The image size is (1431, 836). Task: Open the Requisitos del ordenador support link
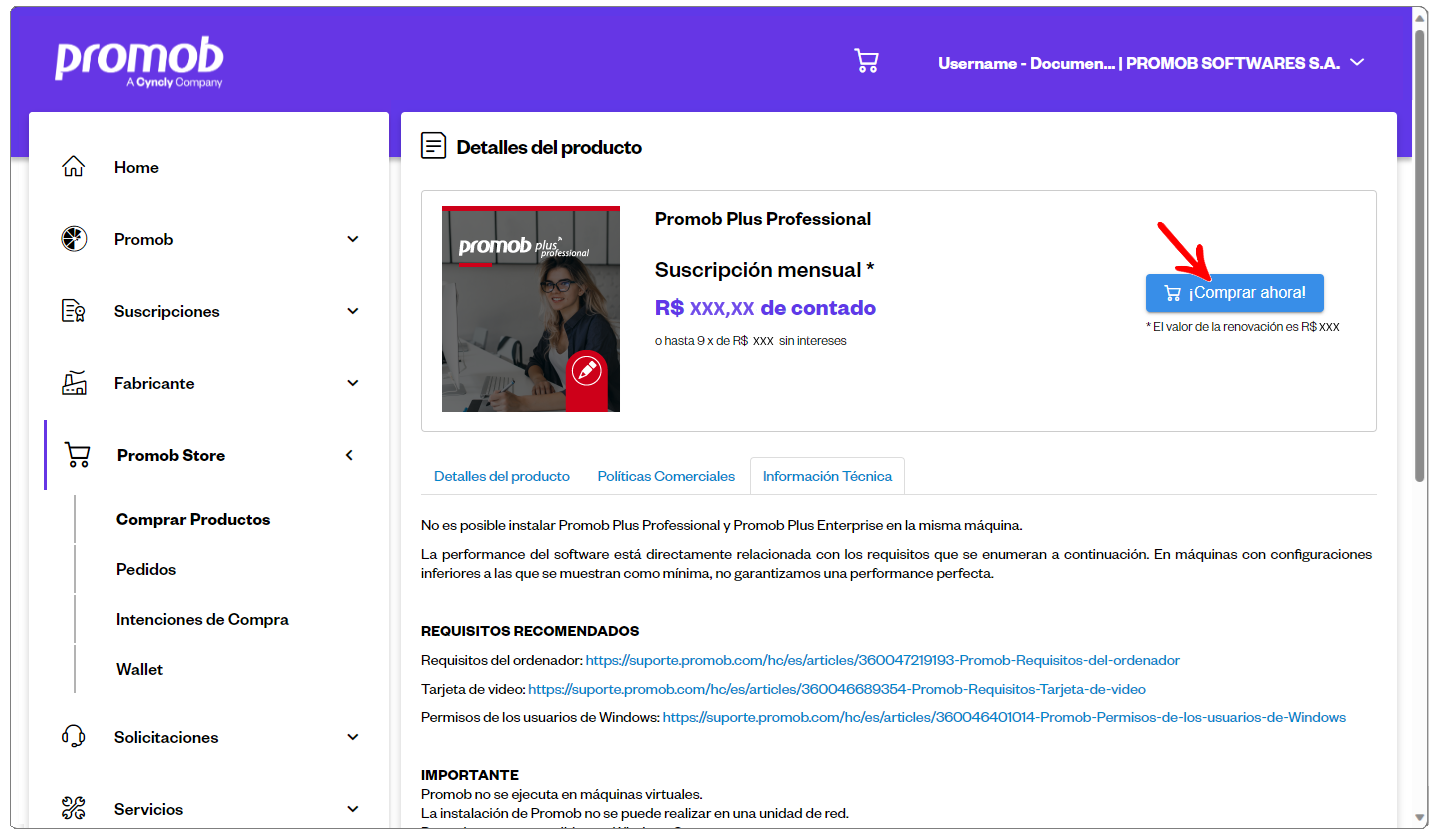coord(882,660)
